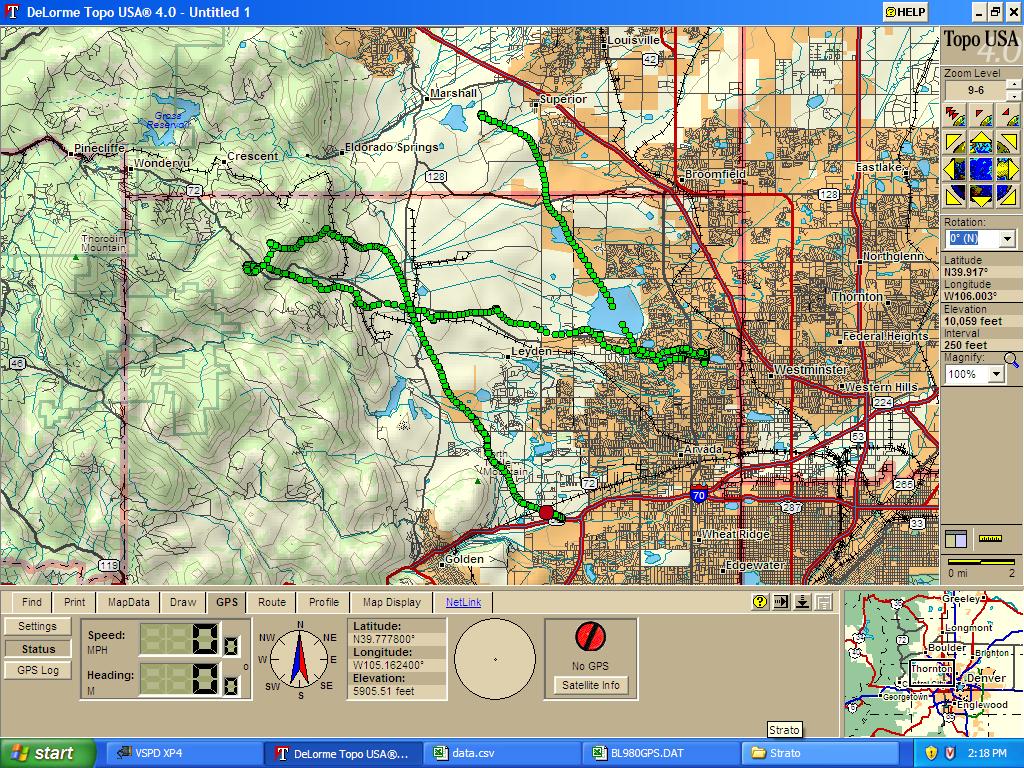Click the yellow question mark tab help icon
Screen dimensions: 1024x768
760,601
